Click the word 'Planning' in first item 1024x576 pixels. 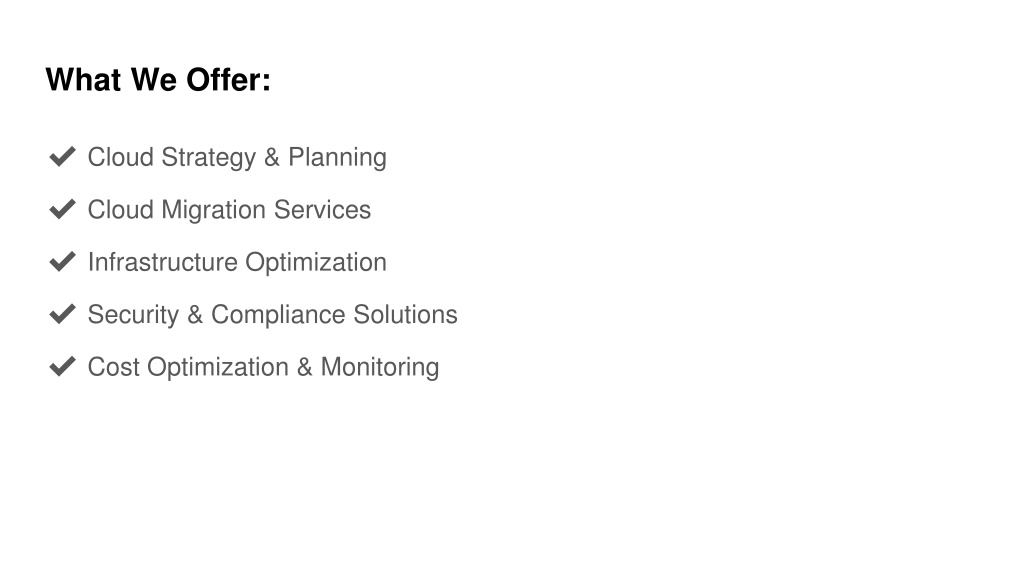pyautogui.click(x=338, y=157)
